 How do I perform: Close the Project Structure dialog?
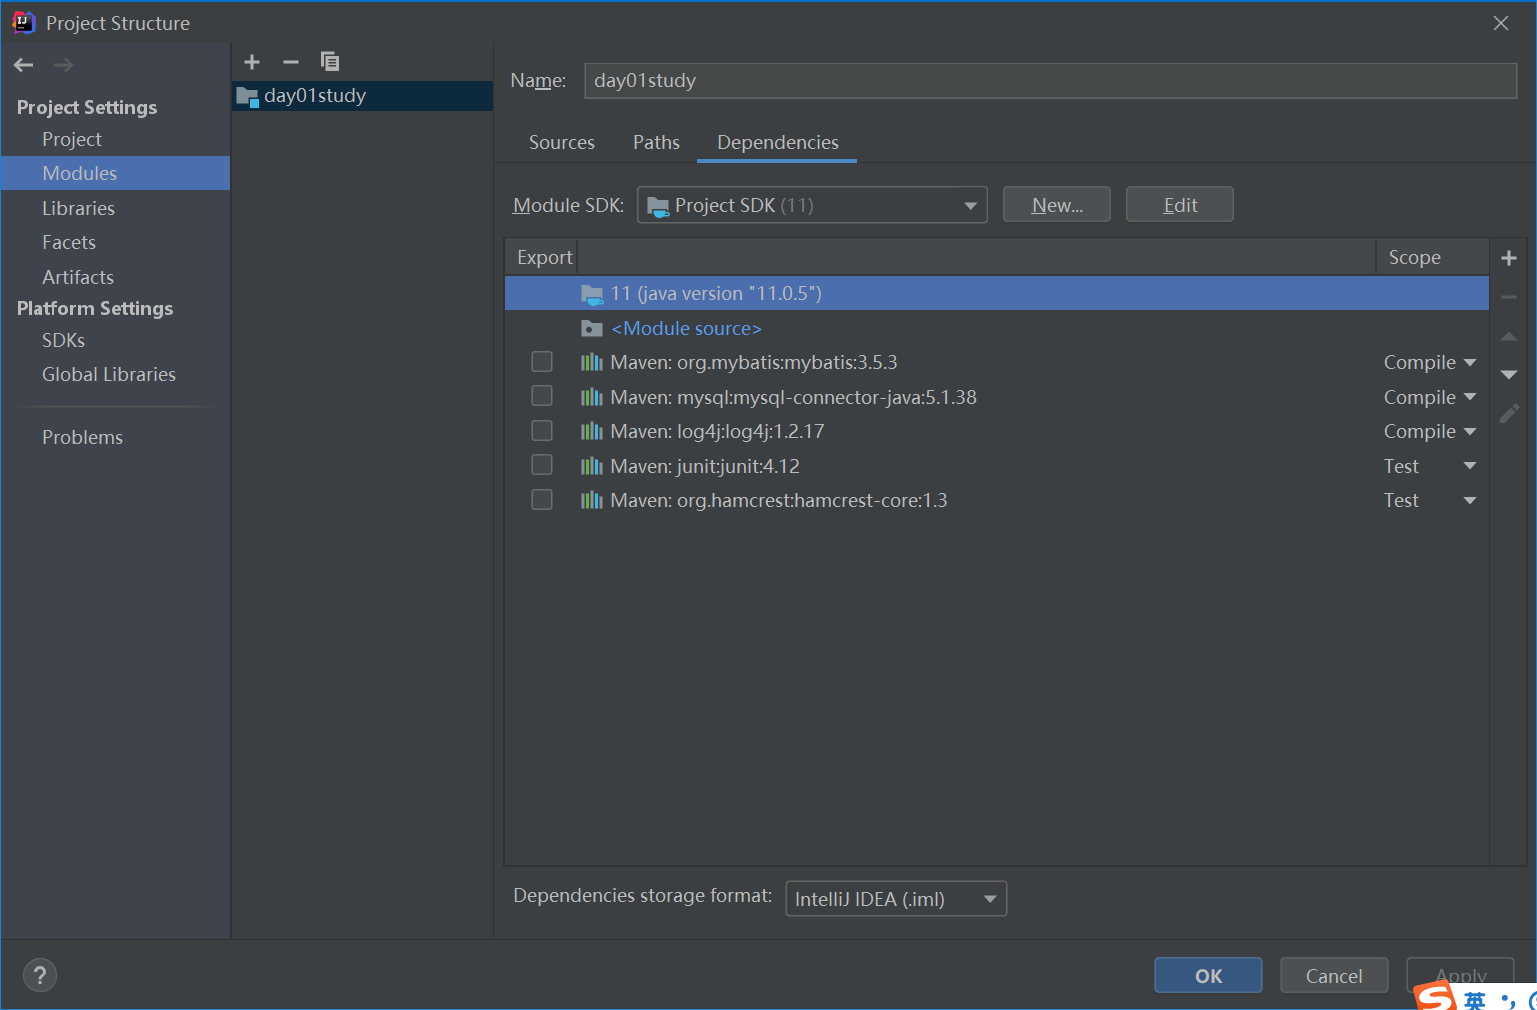click(1501, 23)
